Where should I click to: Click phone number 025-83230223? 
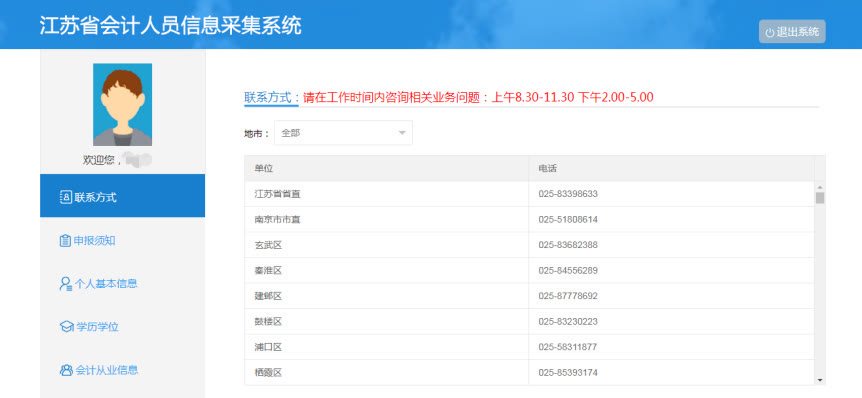click(x=568, y=321)
